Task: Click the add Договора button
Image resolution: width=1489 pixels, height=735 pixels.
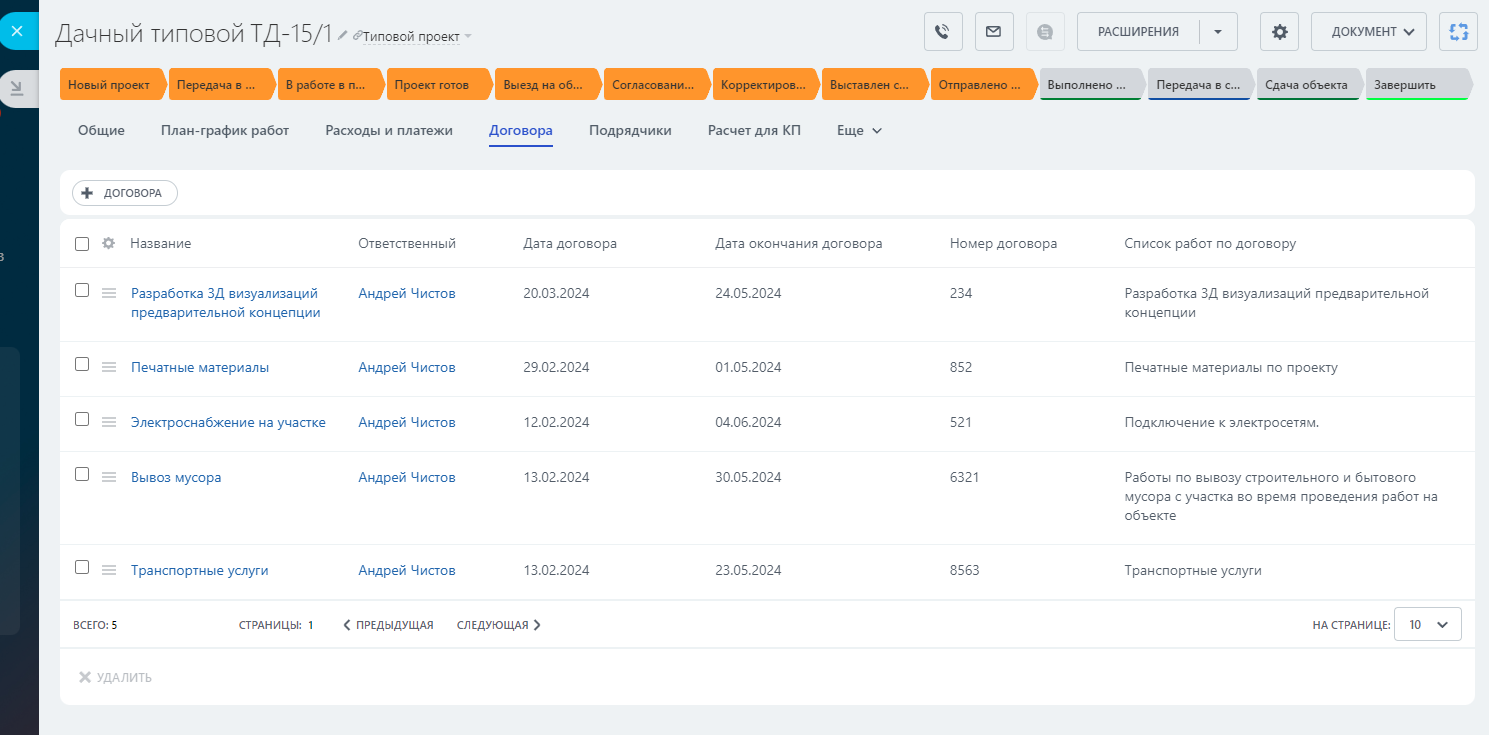Action: [125, 193]
